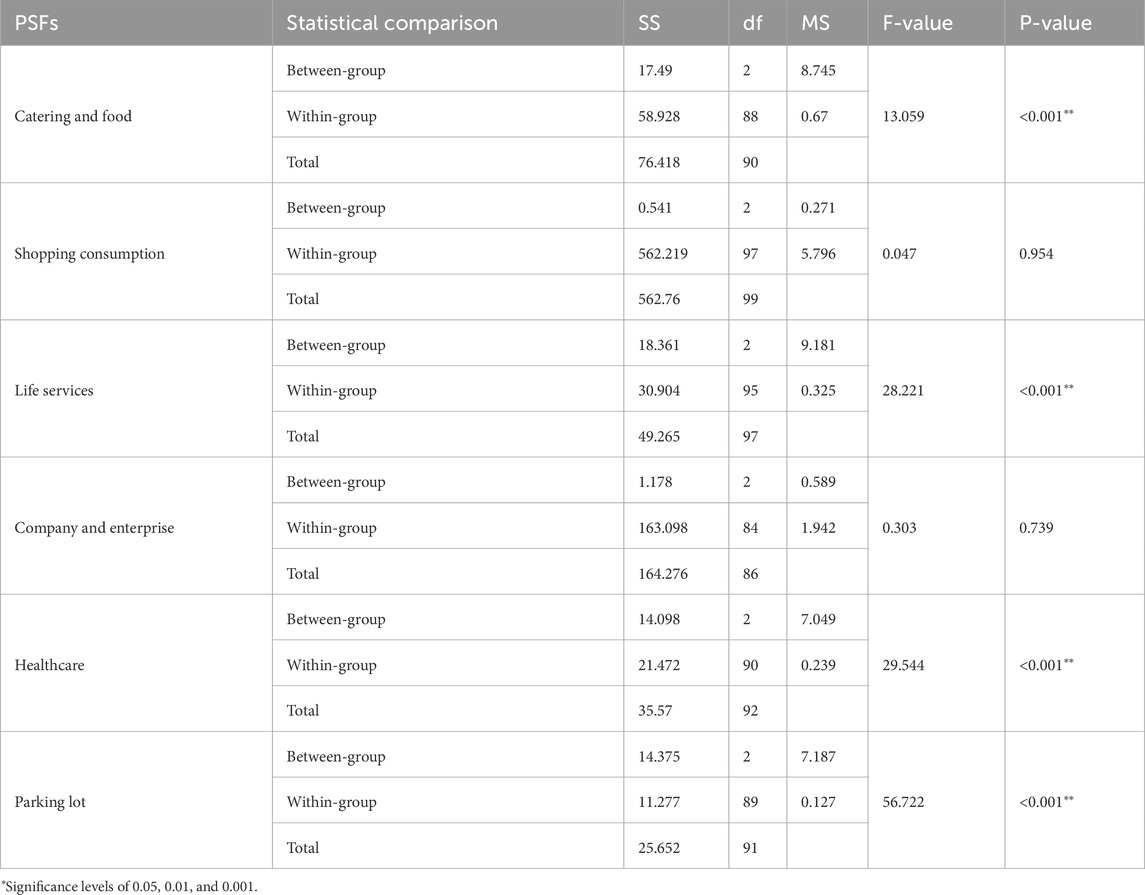Image resolution: width=1145 pixels, height=895 pixels.
Task: Click the Shopping consumption row label
Action: click(x=90, y=253)
